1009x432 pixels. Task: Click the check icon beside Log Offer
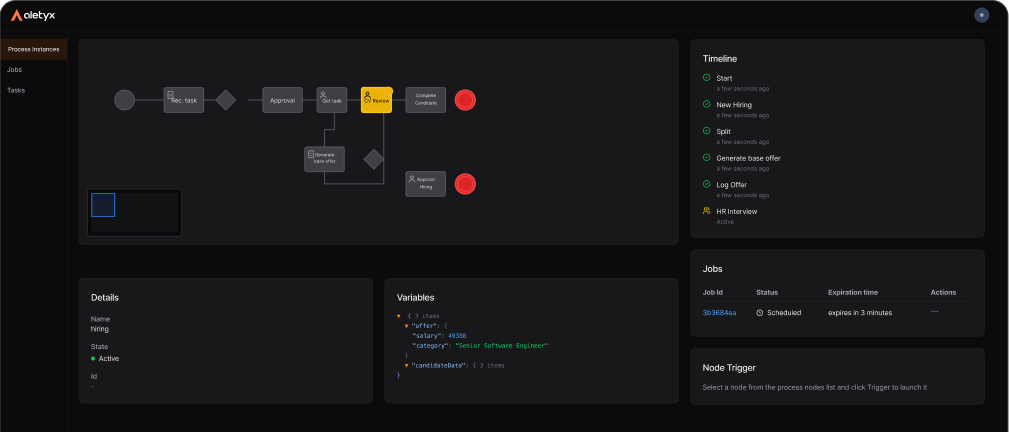pos(707,184)
